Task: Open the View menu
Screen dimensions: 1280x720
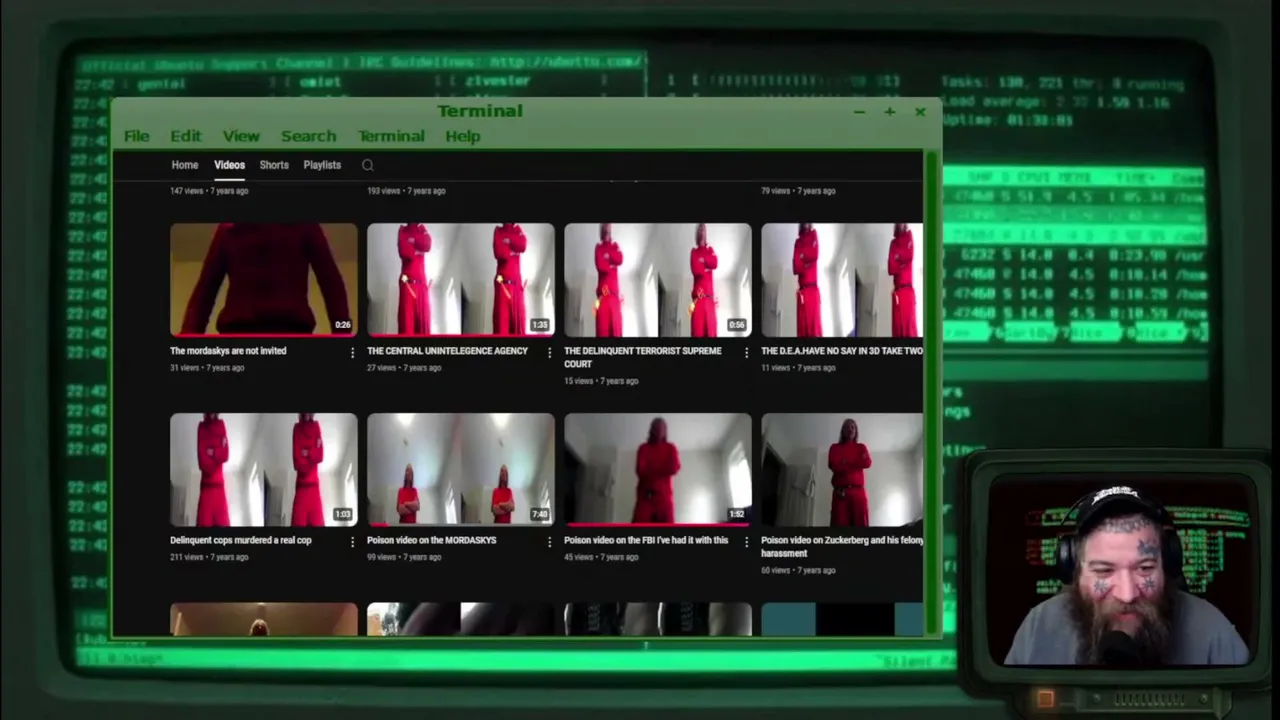Action: coord(241,136)
